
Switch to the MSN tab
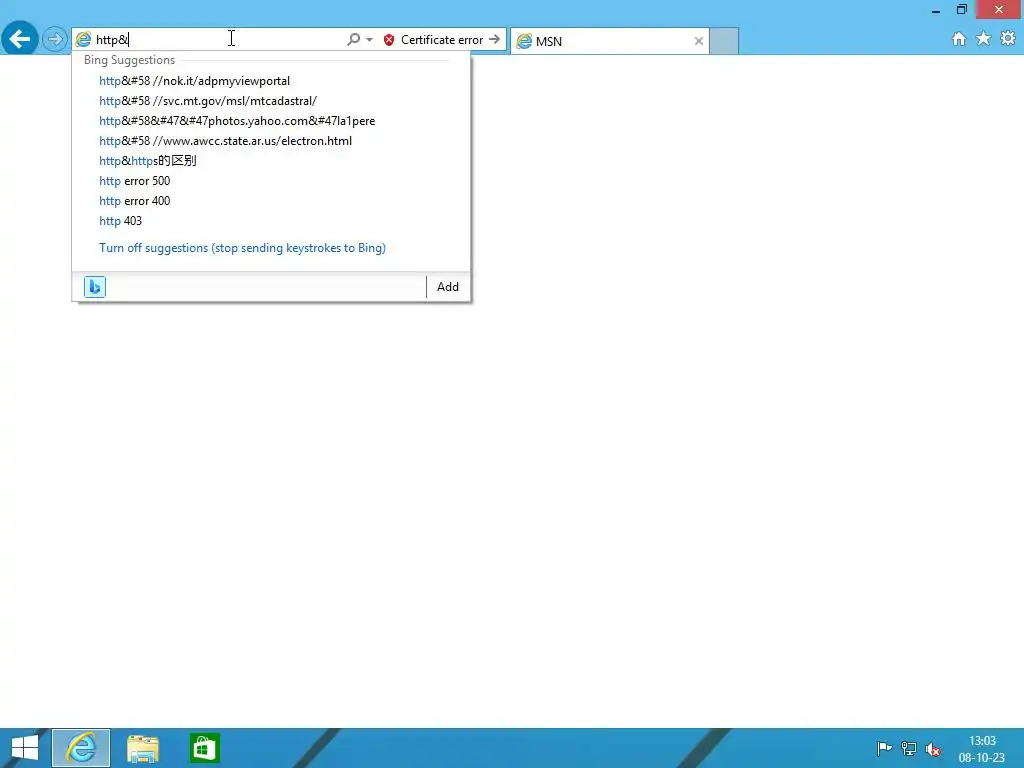click(609, 41)
